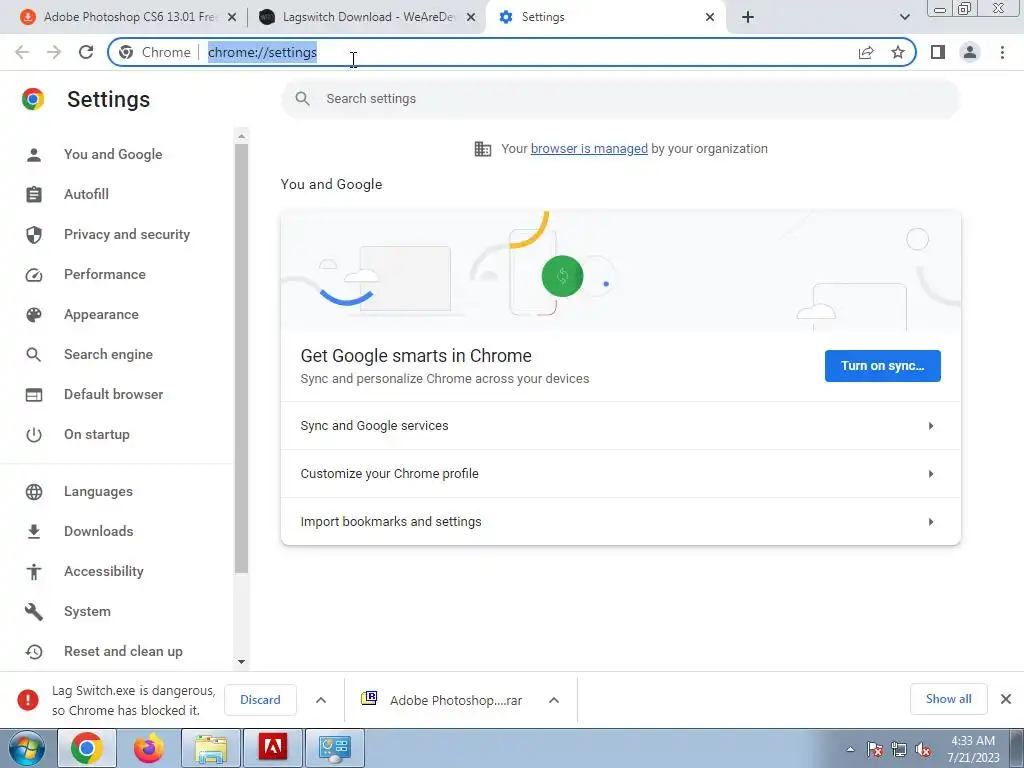Expand Import bookmarks and settings row
This screenshot has height=768, width=1024.
click(x=620, y=522)
